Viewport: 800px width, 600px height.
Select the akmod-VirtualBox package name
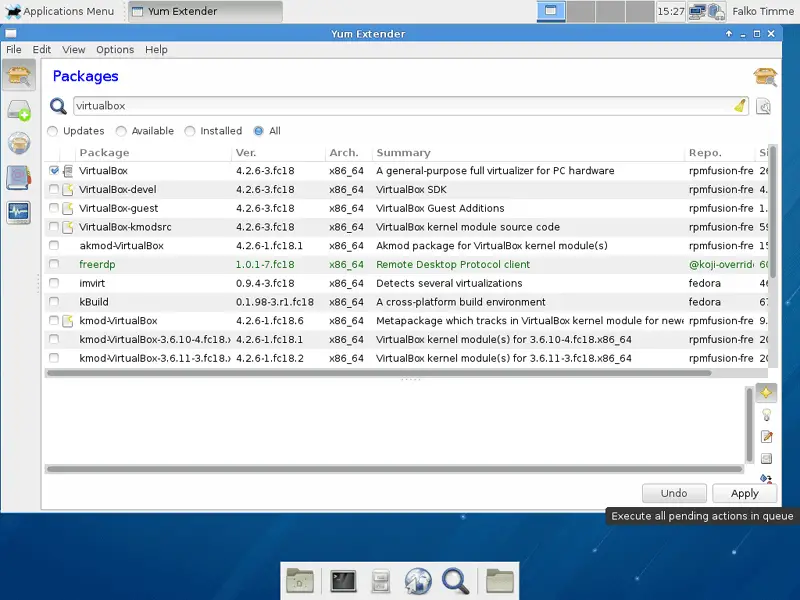(x=121, y=246)
